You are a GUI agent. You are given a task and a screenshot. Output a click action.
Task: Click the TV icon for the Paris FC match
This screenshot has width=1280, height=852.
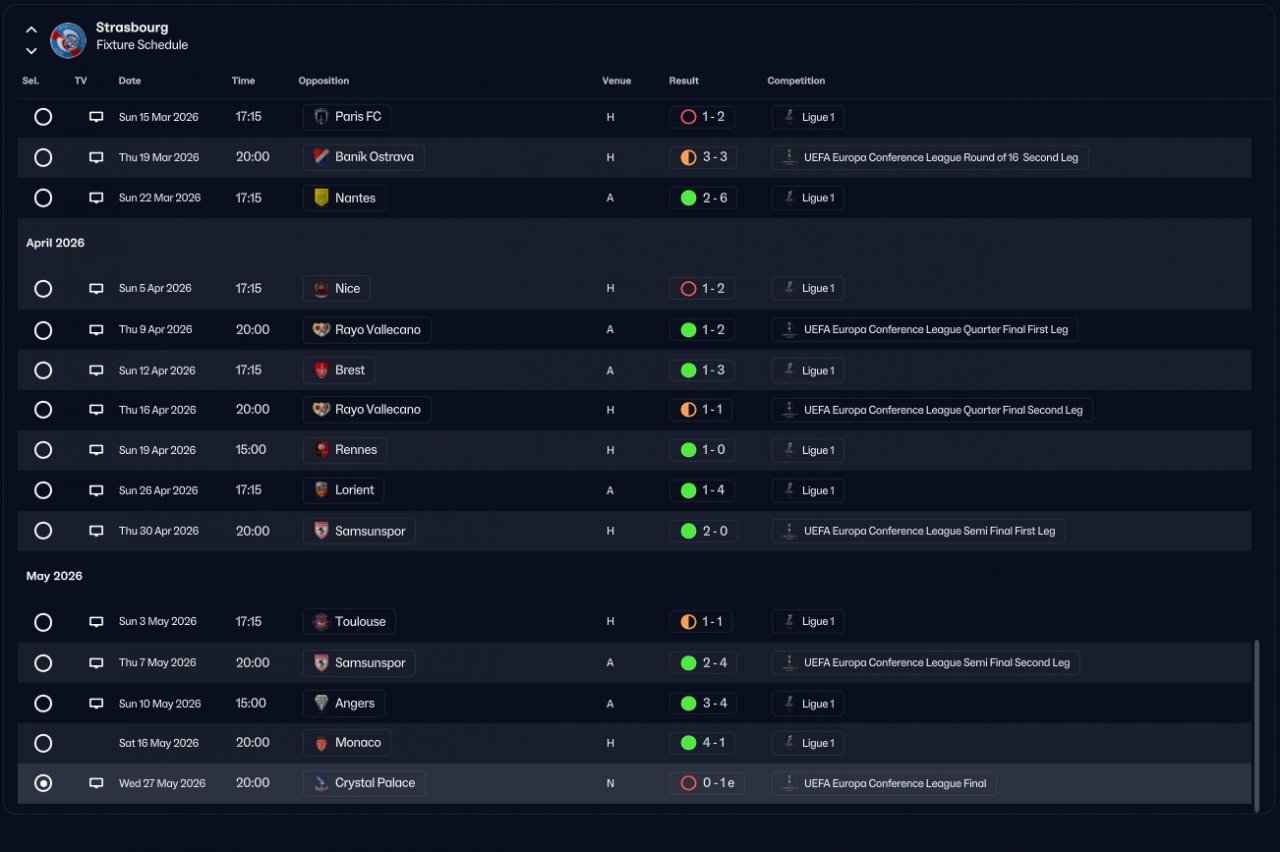[96, 117]
